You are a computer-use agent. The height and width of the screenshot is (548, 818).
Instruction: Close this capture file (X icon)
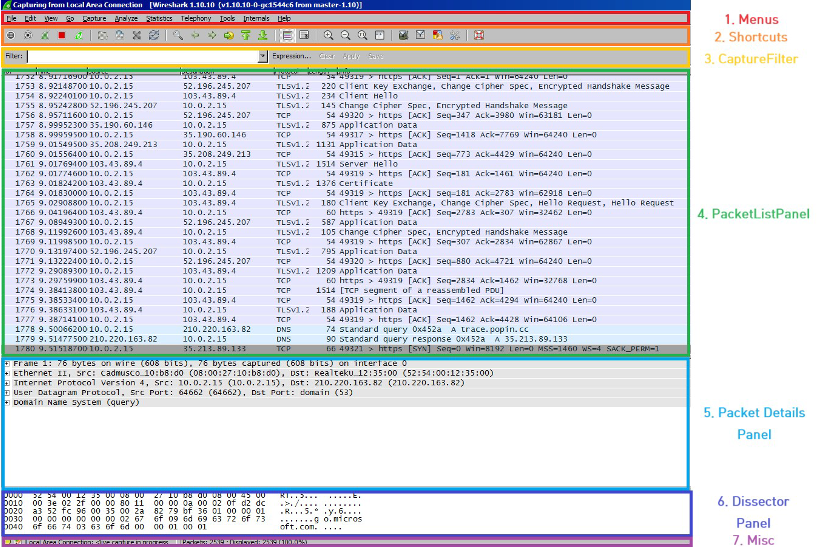tap(137, 35)
